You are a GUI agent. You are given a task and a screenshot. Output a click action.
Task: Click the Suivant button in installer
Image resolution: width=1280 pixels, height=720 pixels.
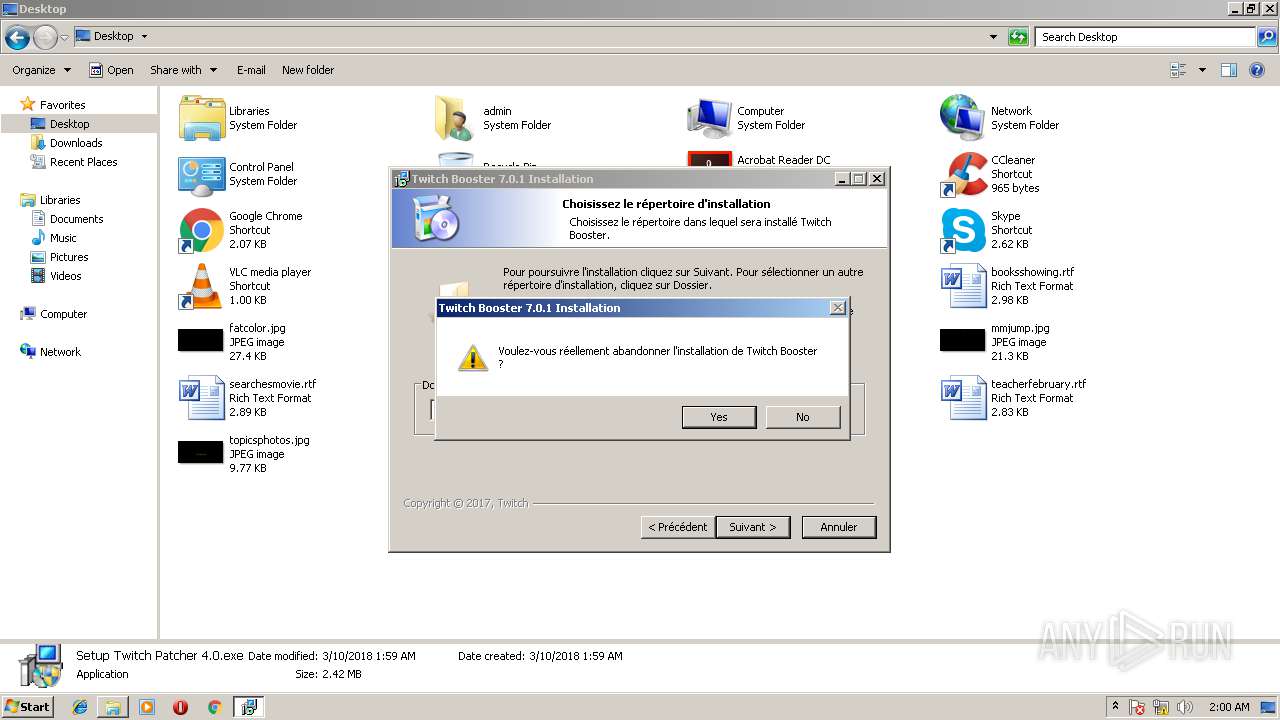[752, 527]
